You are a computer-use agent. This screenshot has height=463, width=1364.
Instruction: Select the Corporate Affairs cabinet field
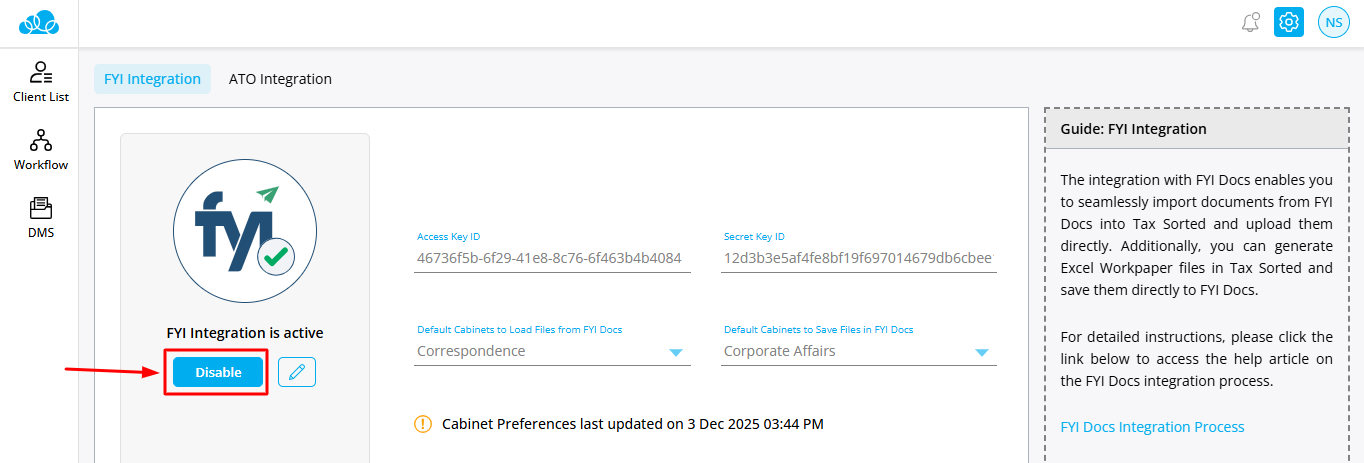845,352
